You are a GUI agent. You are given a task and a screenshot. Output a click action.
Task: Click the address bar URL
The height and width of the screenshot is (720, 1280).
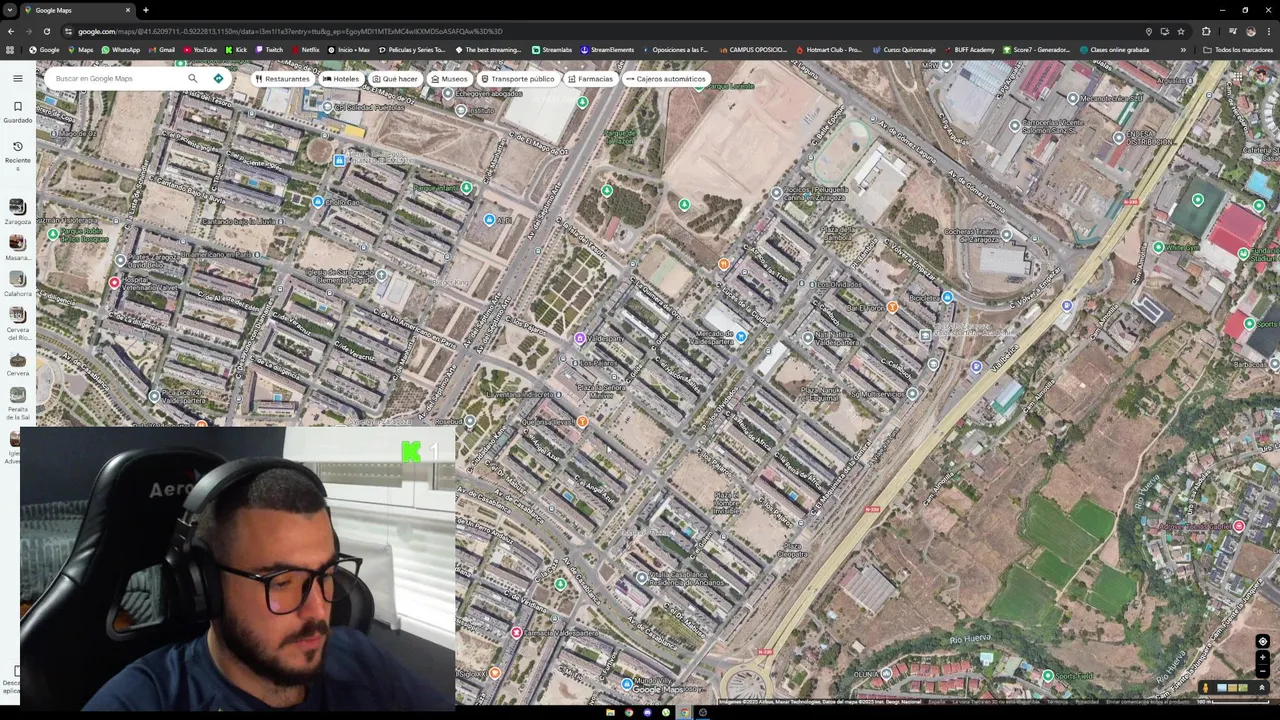(x=290, y=31)
